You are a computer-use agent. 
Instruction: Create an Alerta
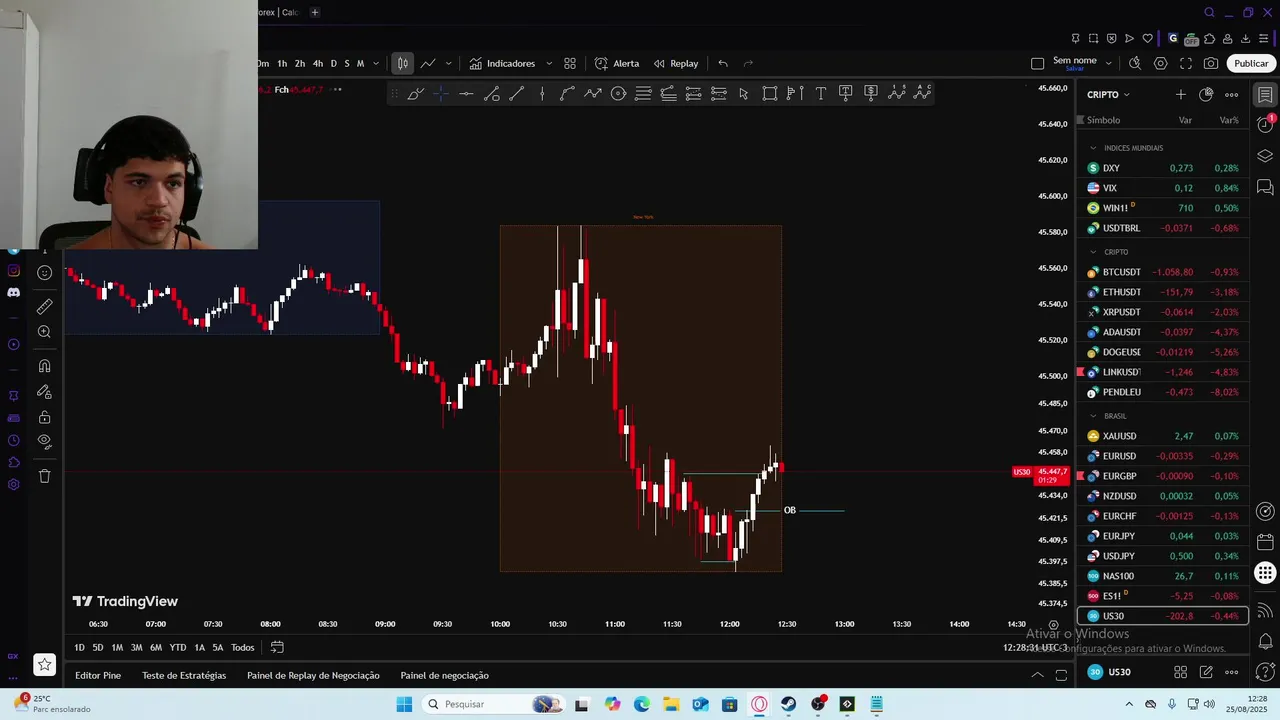point(617,63)
